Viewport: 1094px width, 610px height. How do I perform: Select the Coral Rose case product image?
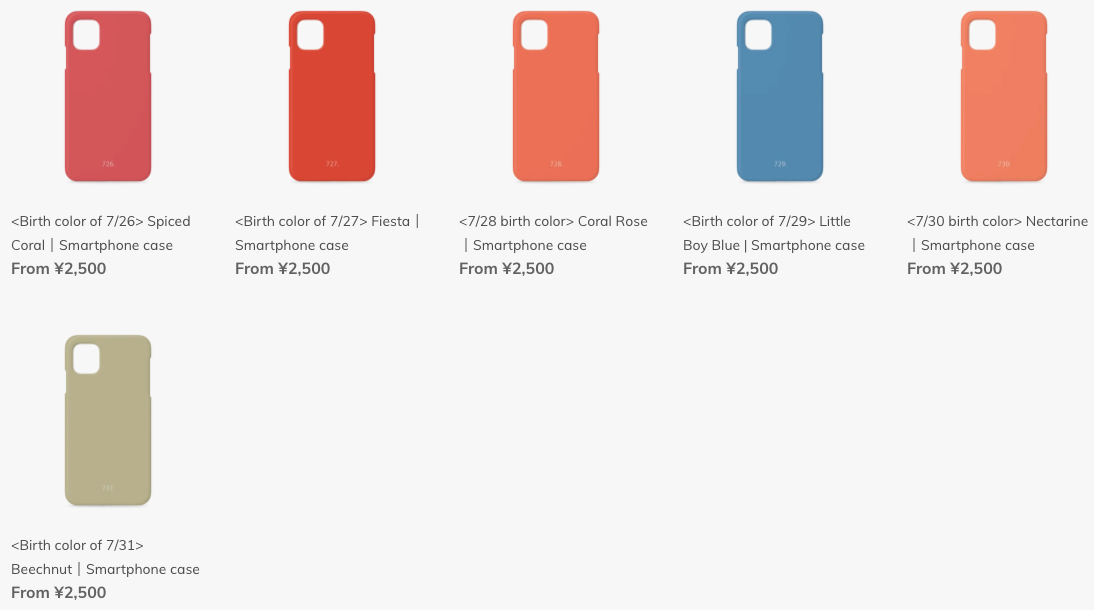(x=556, y=97)
